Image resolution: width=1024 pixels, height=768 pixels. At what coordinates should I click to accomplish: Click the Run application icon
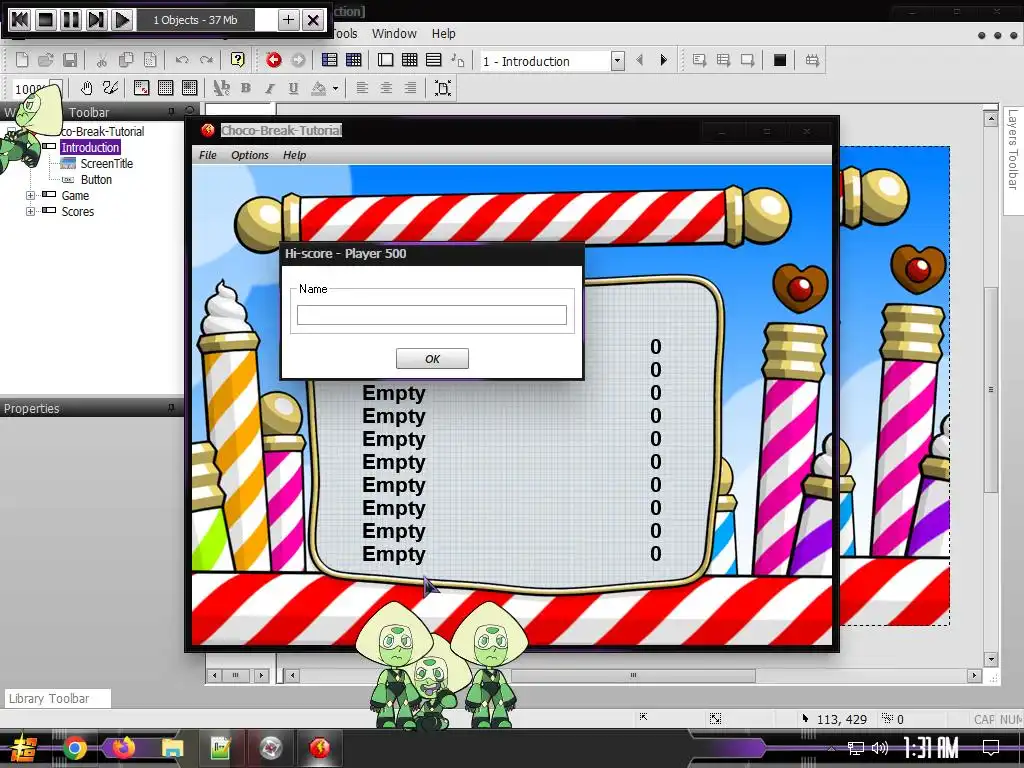coord(724,60)
